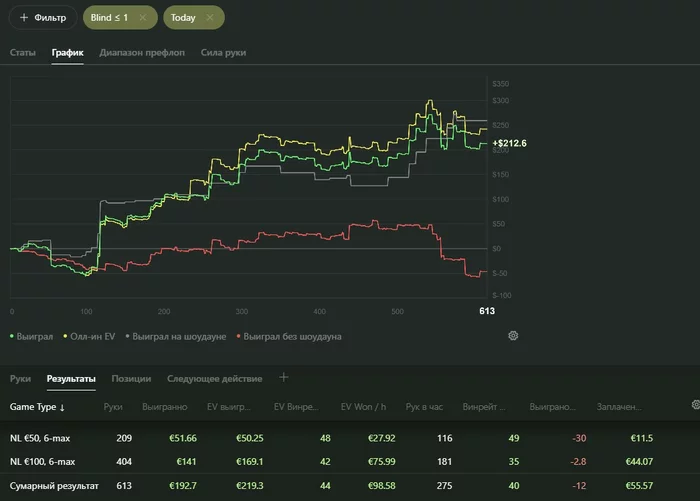
Task: Add a new tab with plus icon
Action: 283,378
